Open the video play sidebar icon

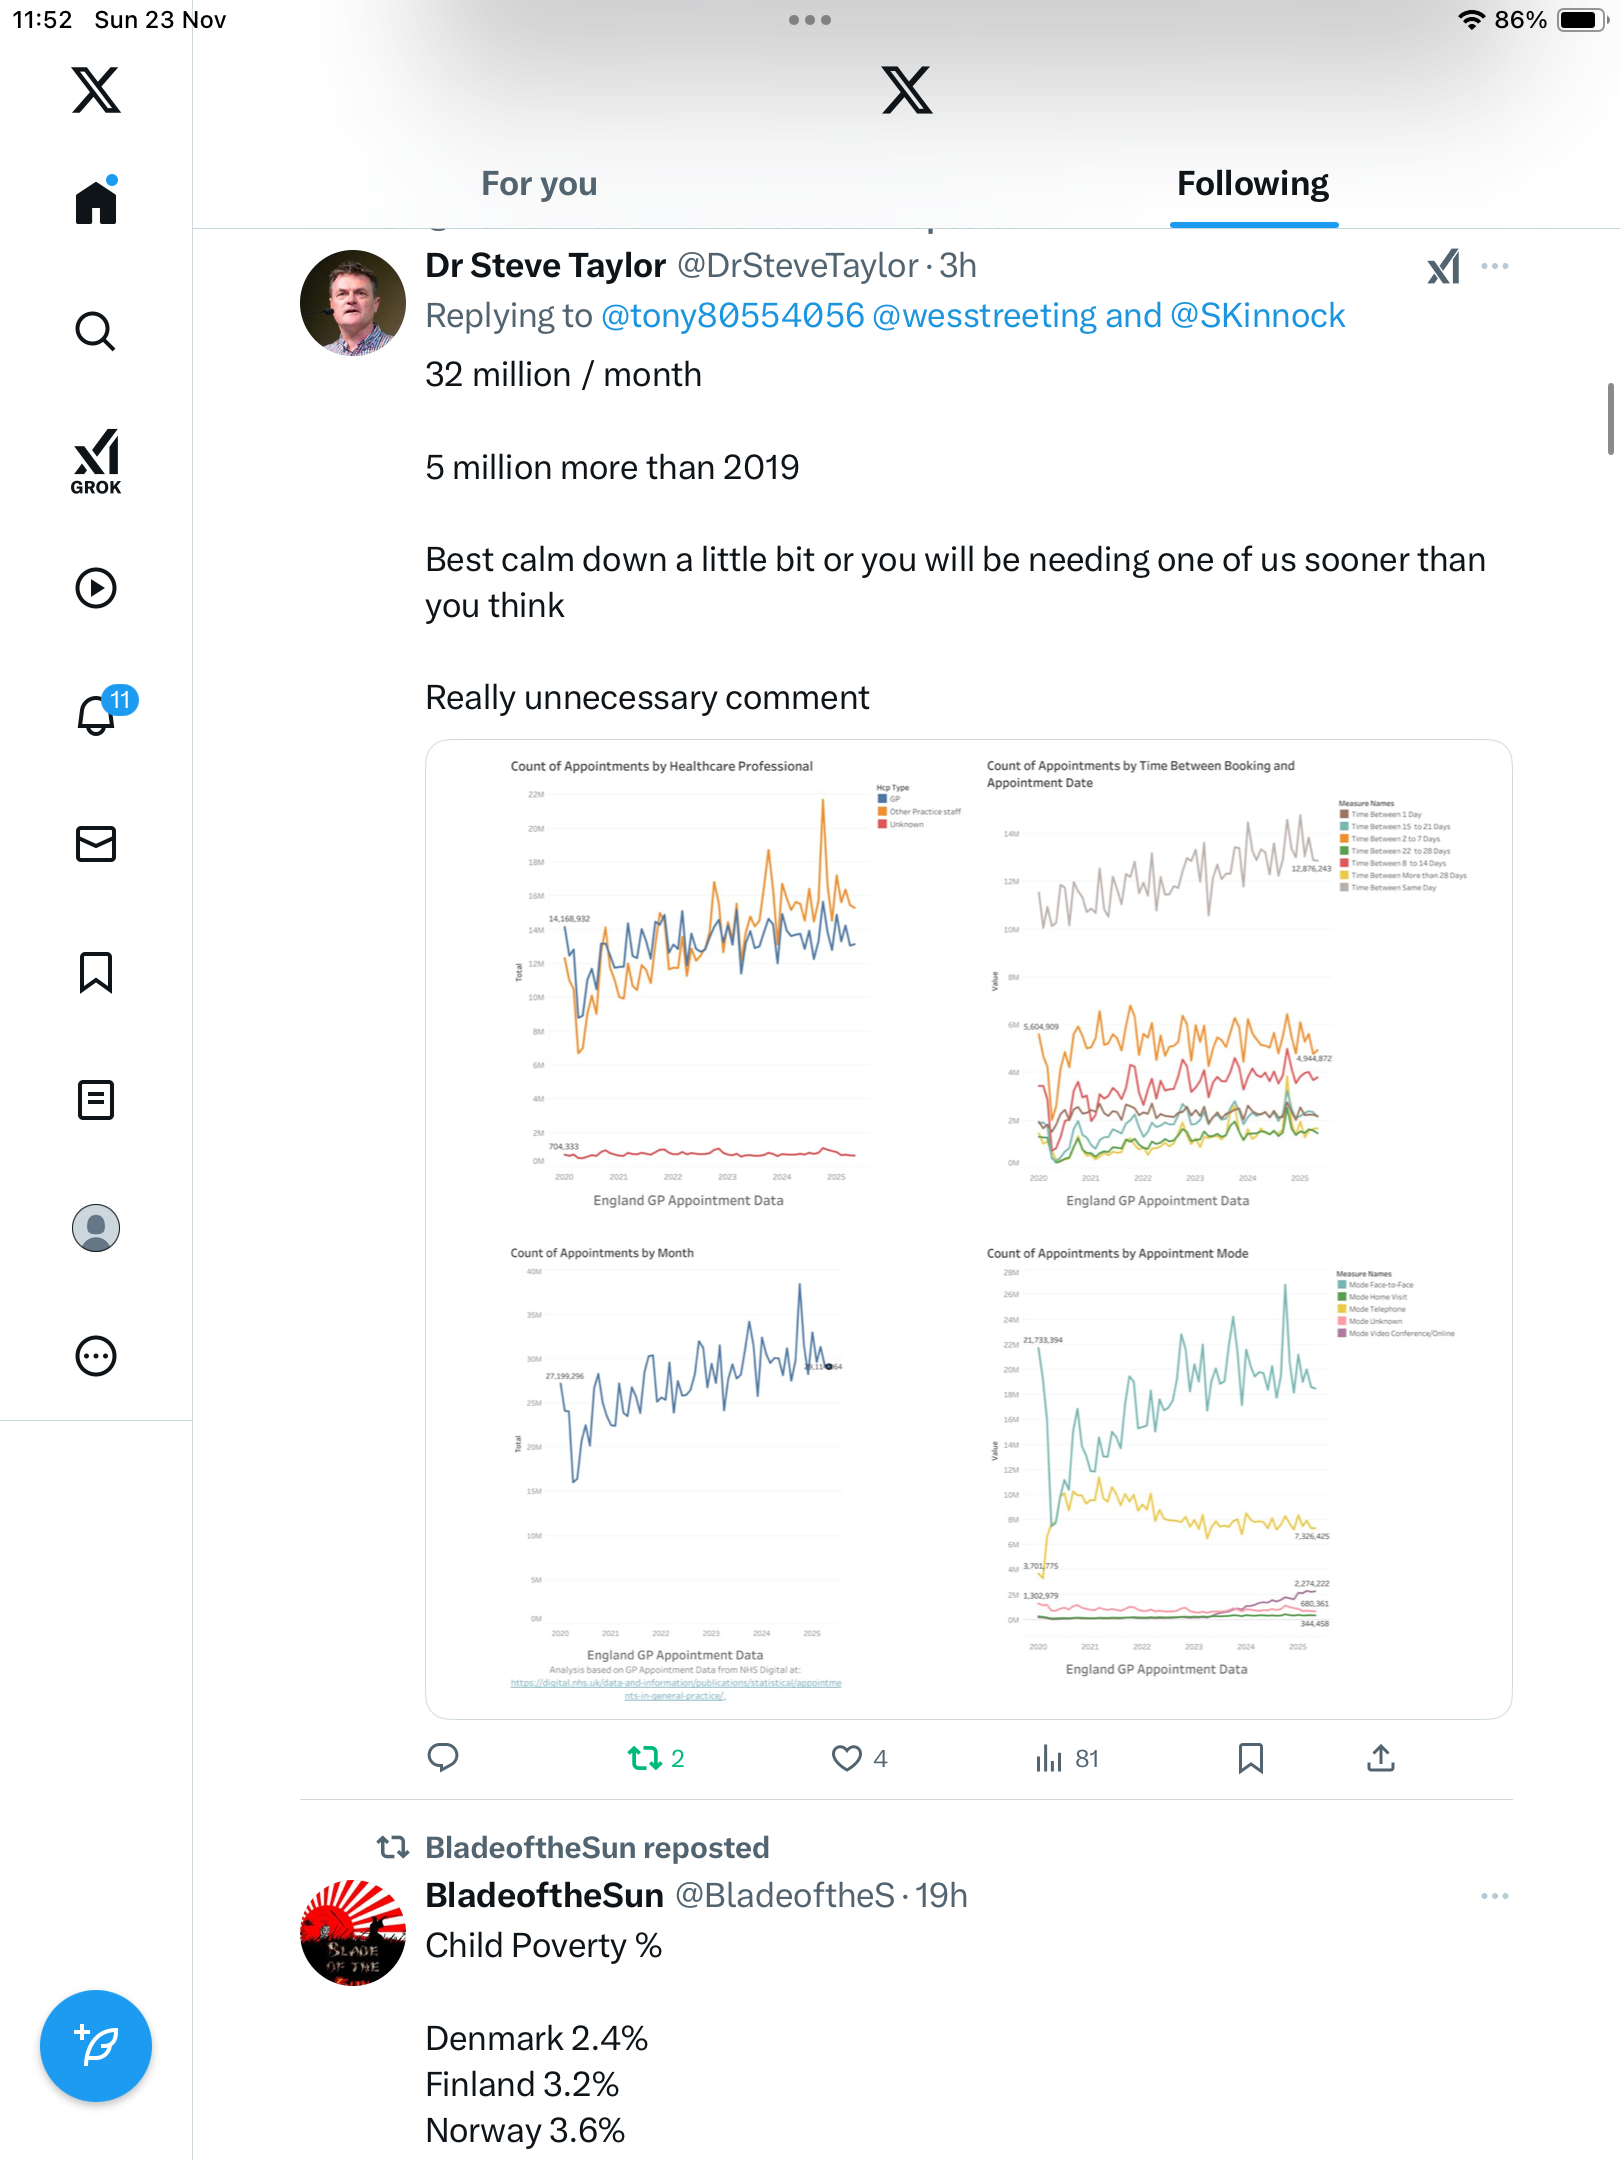click(96, 588)
